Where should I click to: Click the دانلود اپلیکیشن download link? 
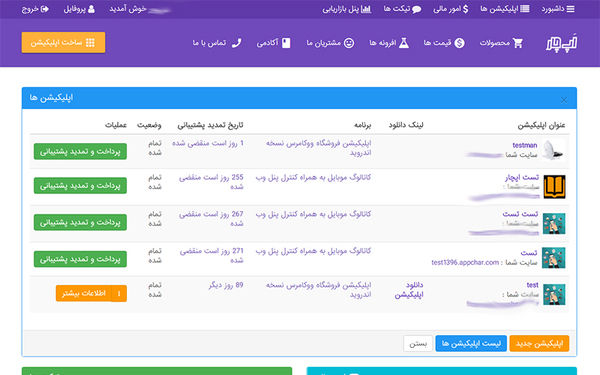(409, 290)
